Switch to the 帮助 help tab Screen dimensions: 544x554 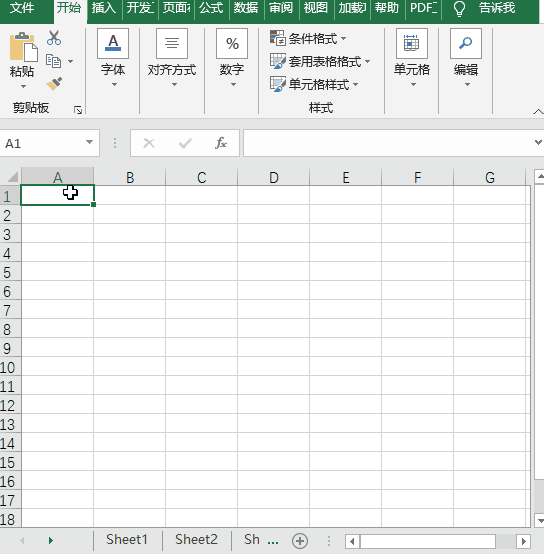coord(386,8)
